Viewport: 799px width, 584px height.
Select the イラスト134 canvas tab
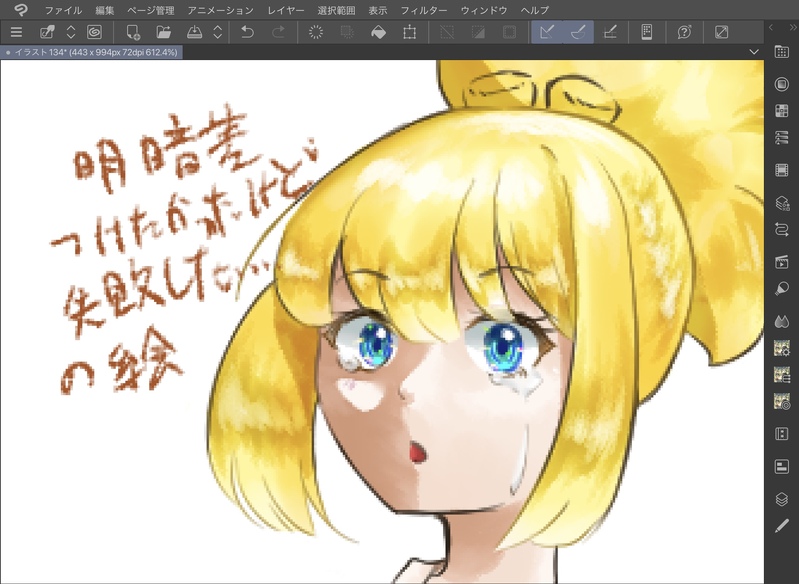click(92, 52)
